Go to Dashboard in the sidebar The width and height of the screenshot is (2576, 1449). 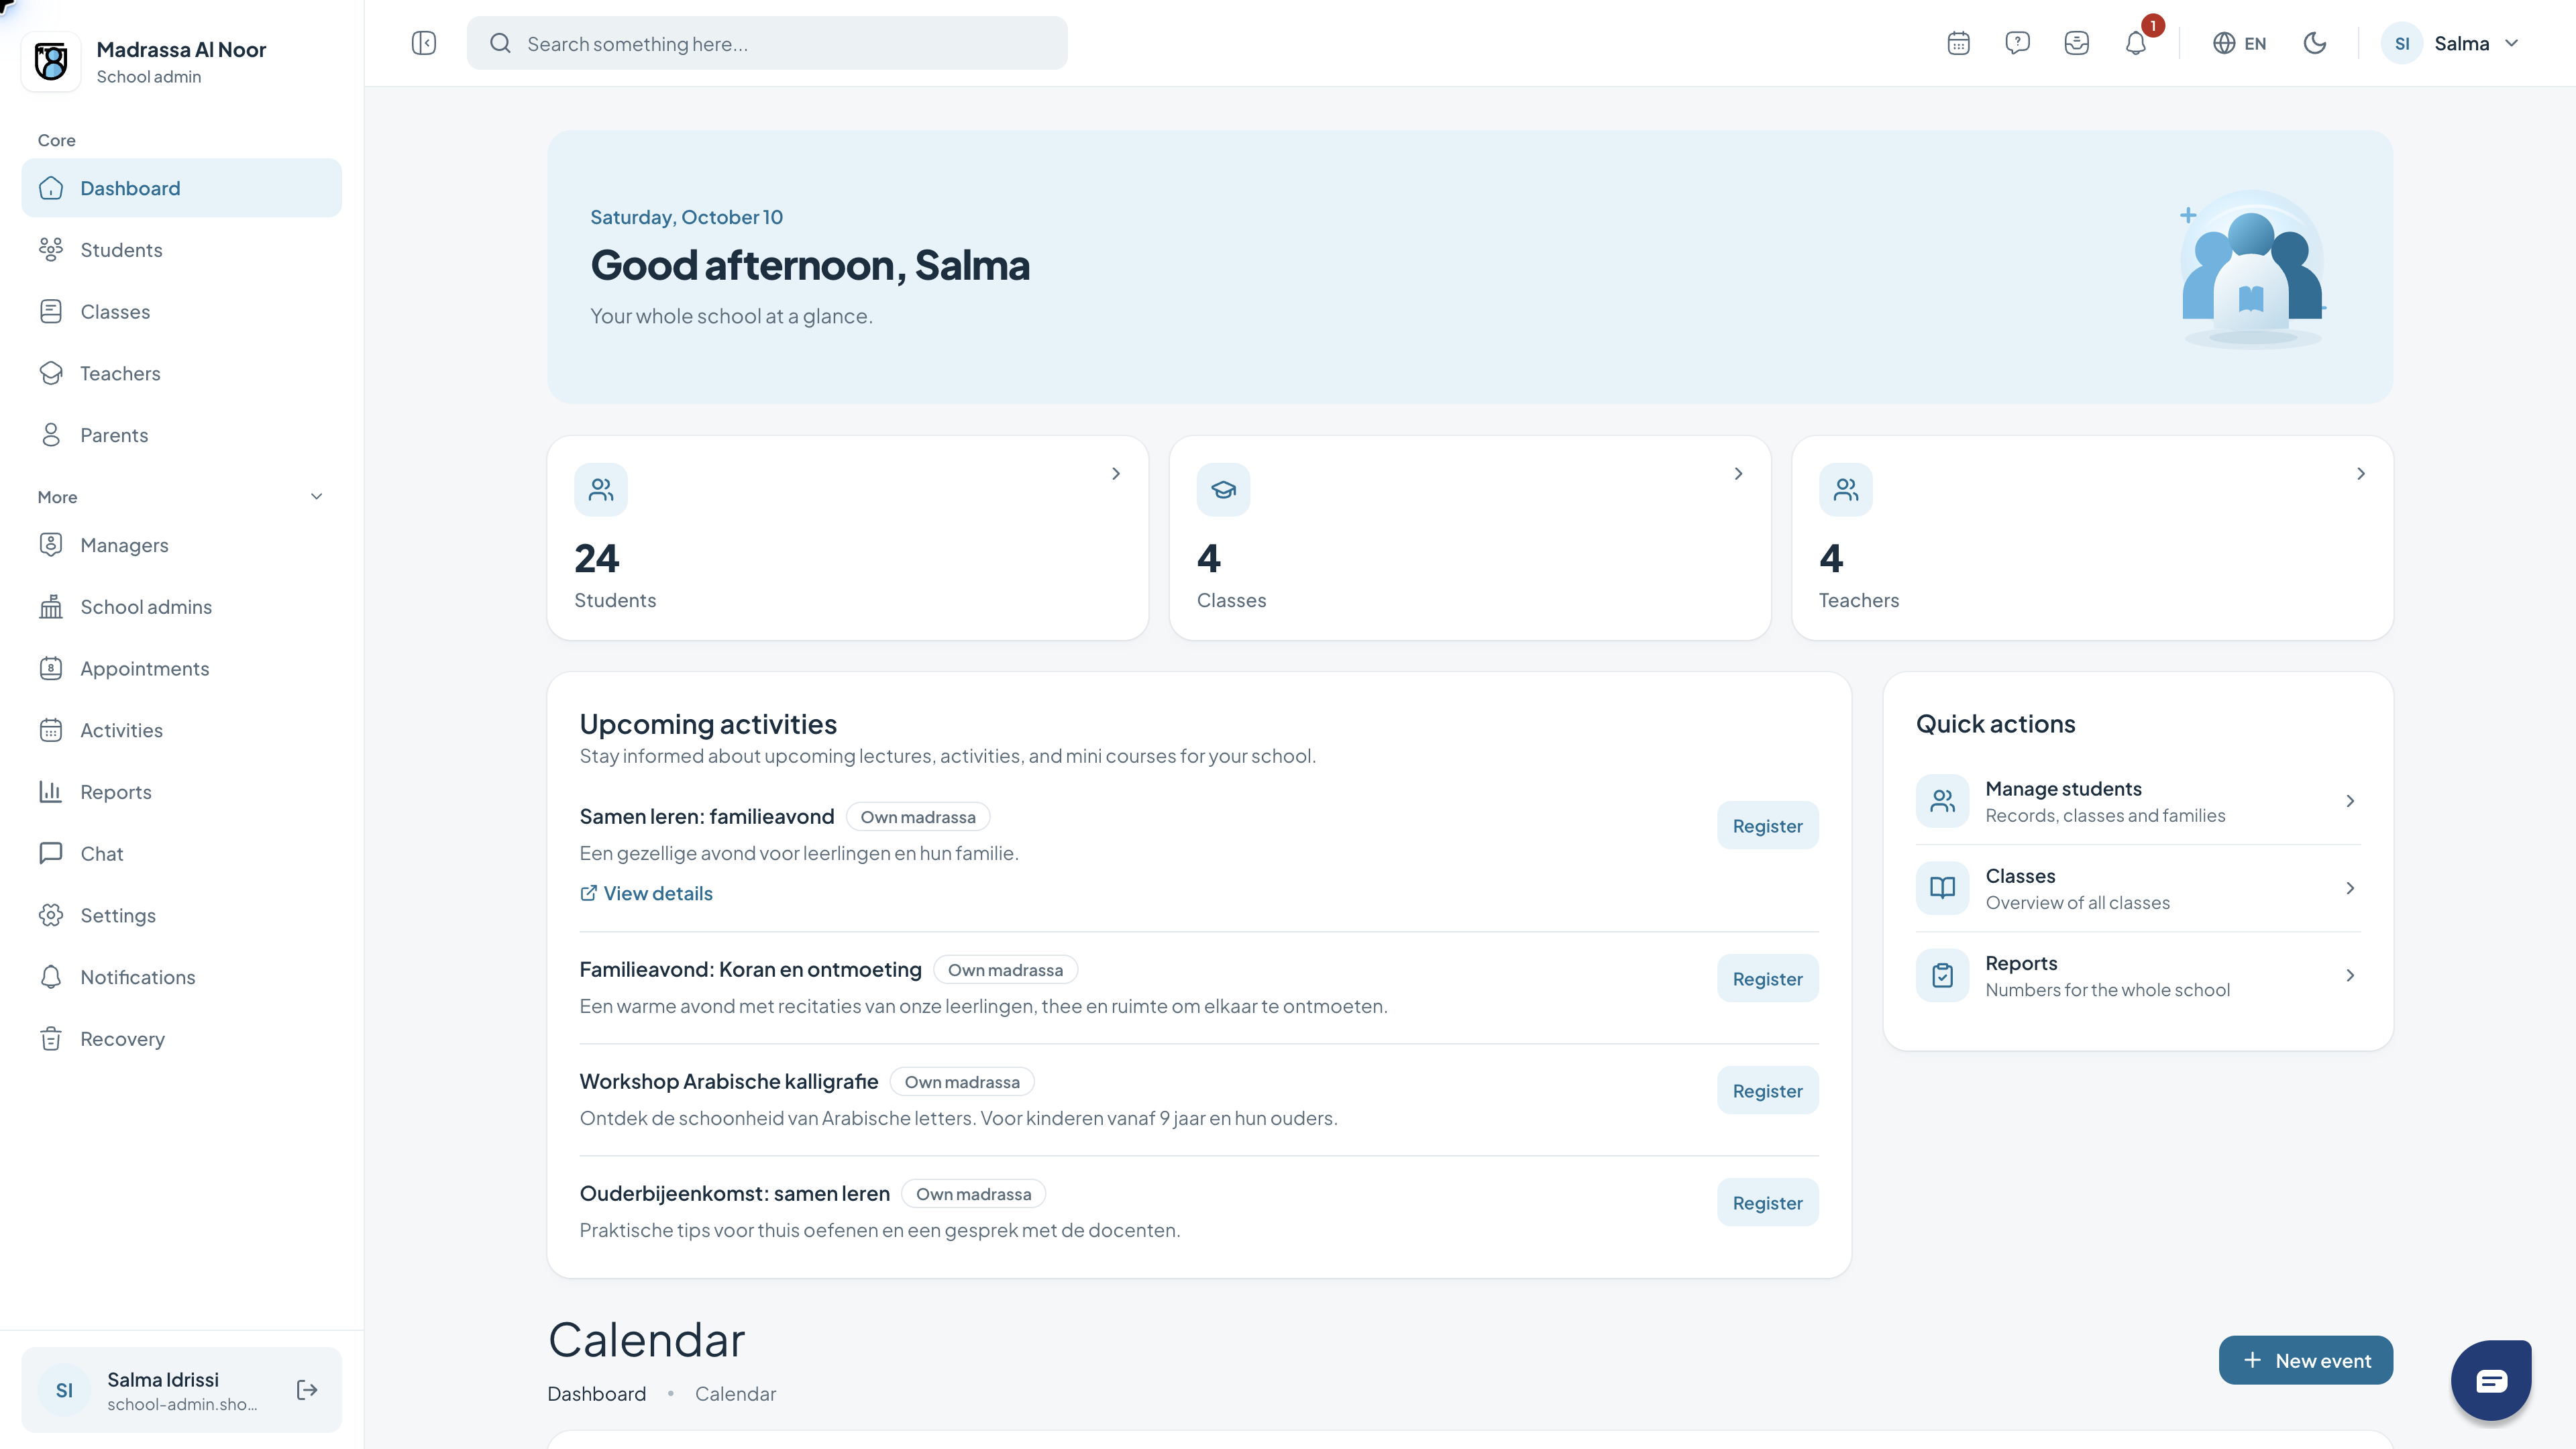click(181, 188)
